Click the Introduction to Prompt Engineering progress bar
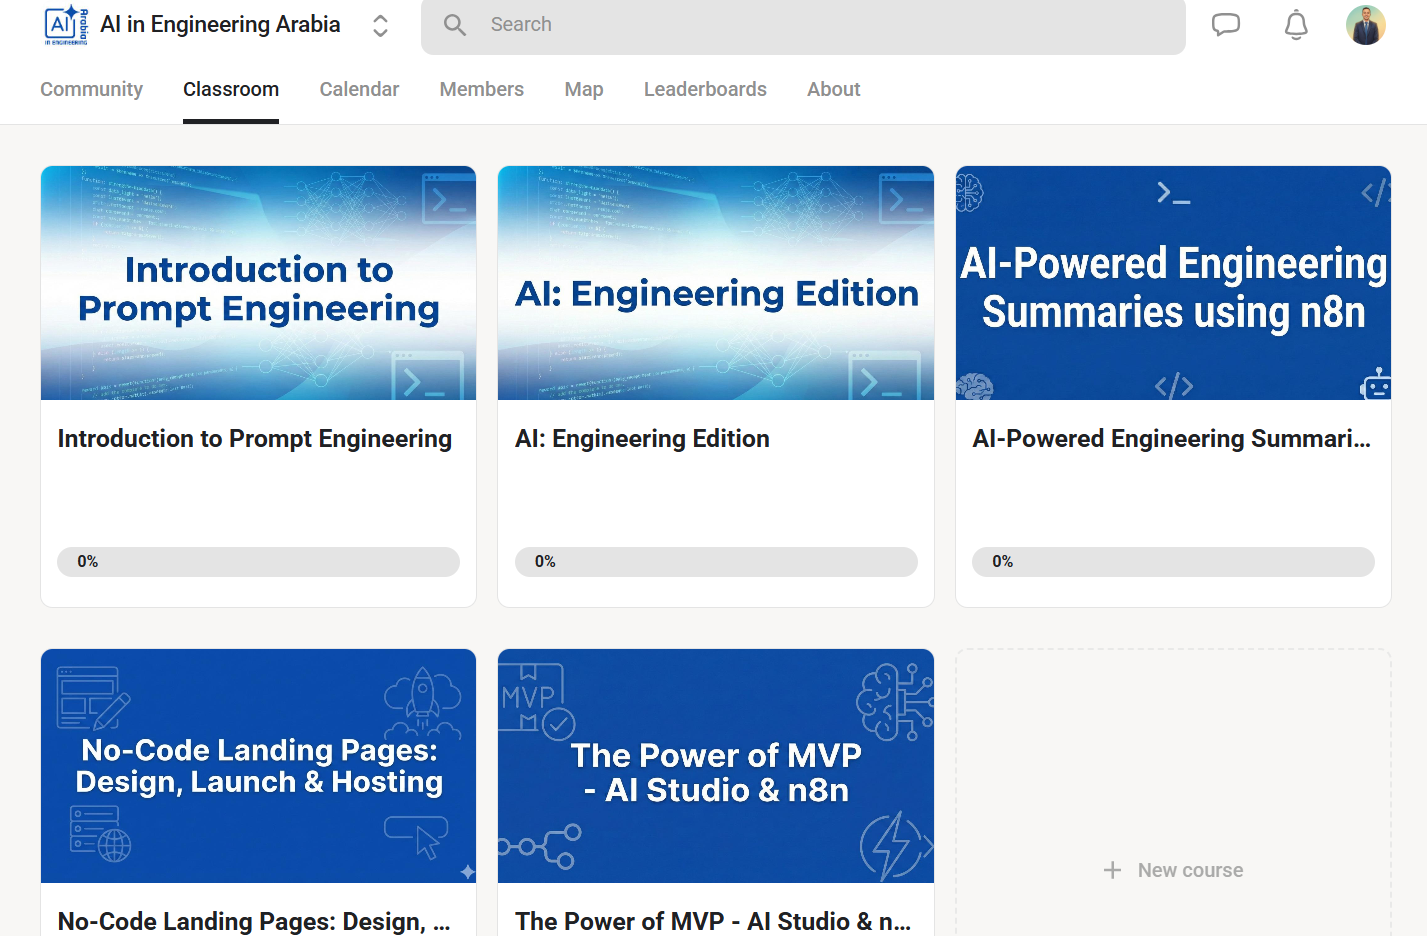Screen dimensions: 1427x936 [258, 562]
